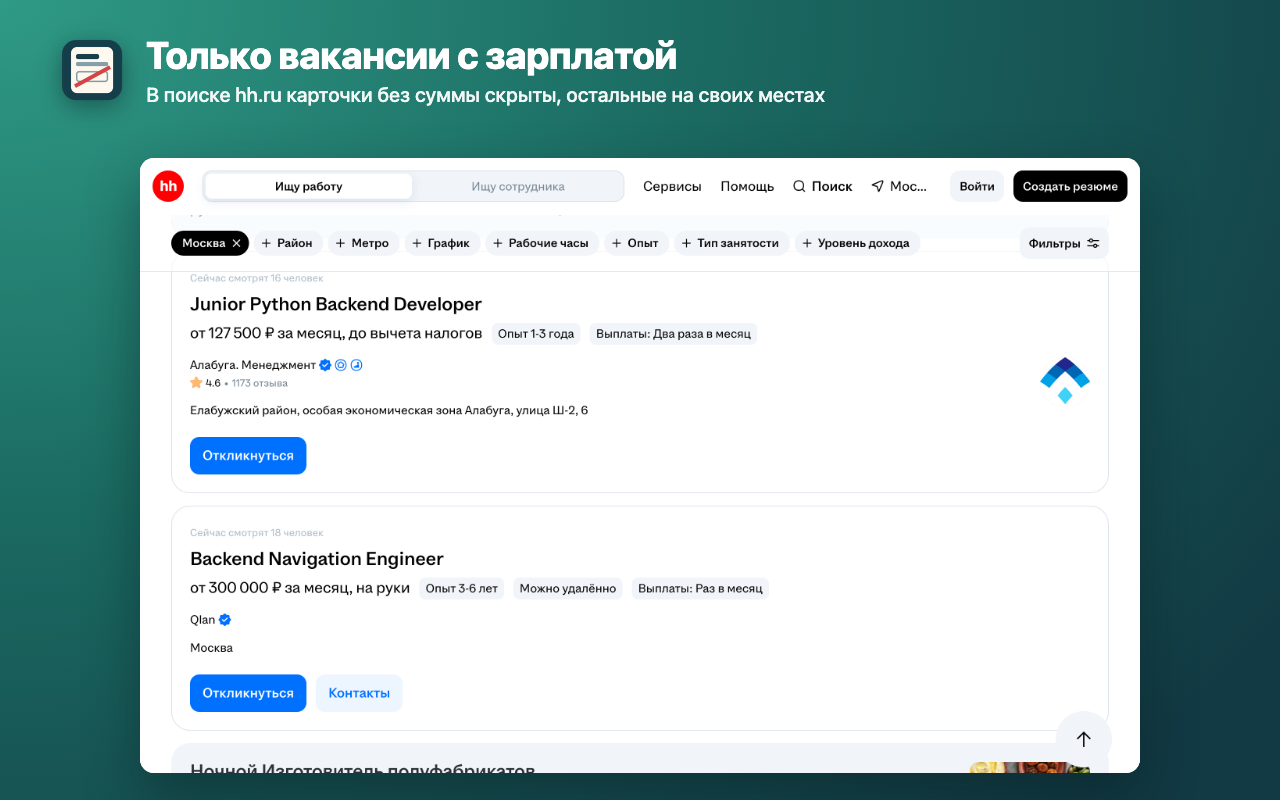This screenshot has width=1280, height=800.
Task: Open the Junior Python Backend Developer vacancy
Action: (336, 304)
